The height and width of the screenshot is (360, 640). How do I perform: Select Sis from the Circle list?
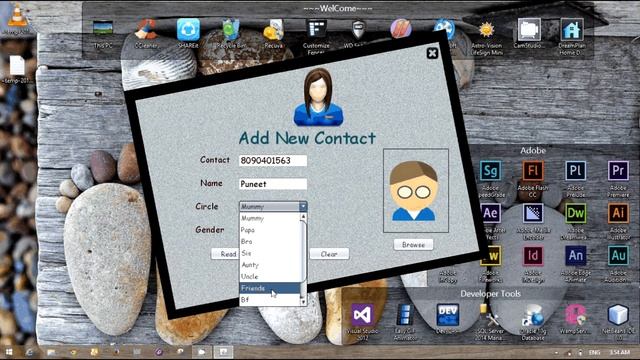pos(270,253)
